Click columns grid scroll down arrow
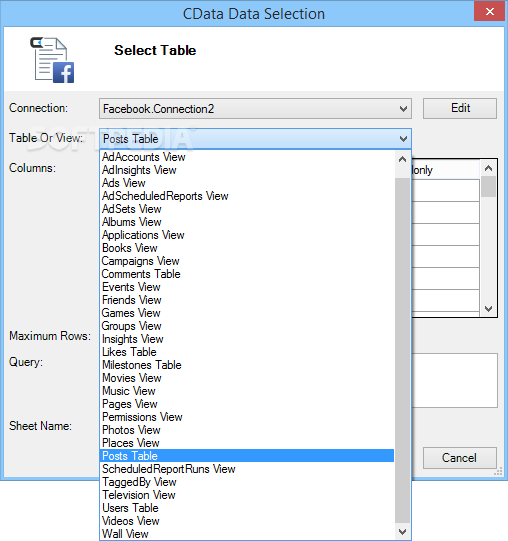 pyautogui.click(x=488, y=308)
